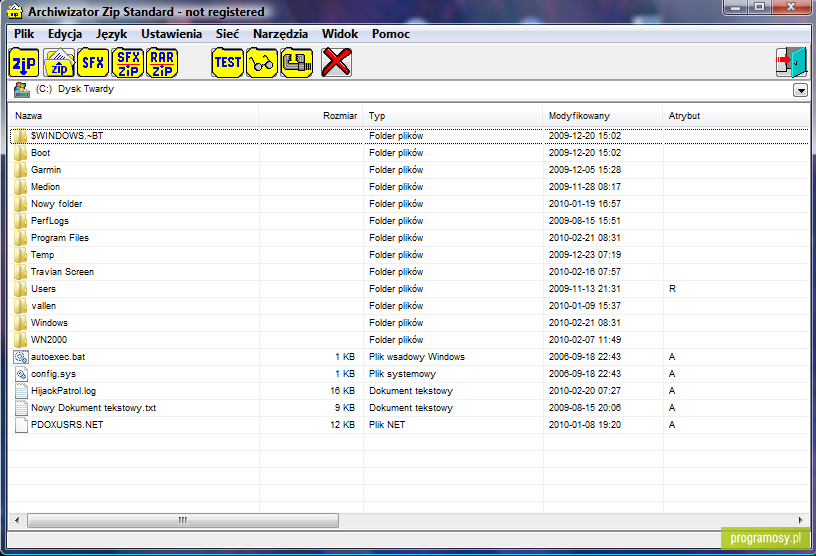Click the 16 KB size cell
The height and width of the screenshot is (556, 816).
click(342, 391)
